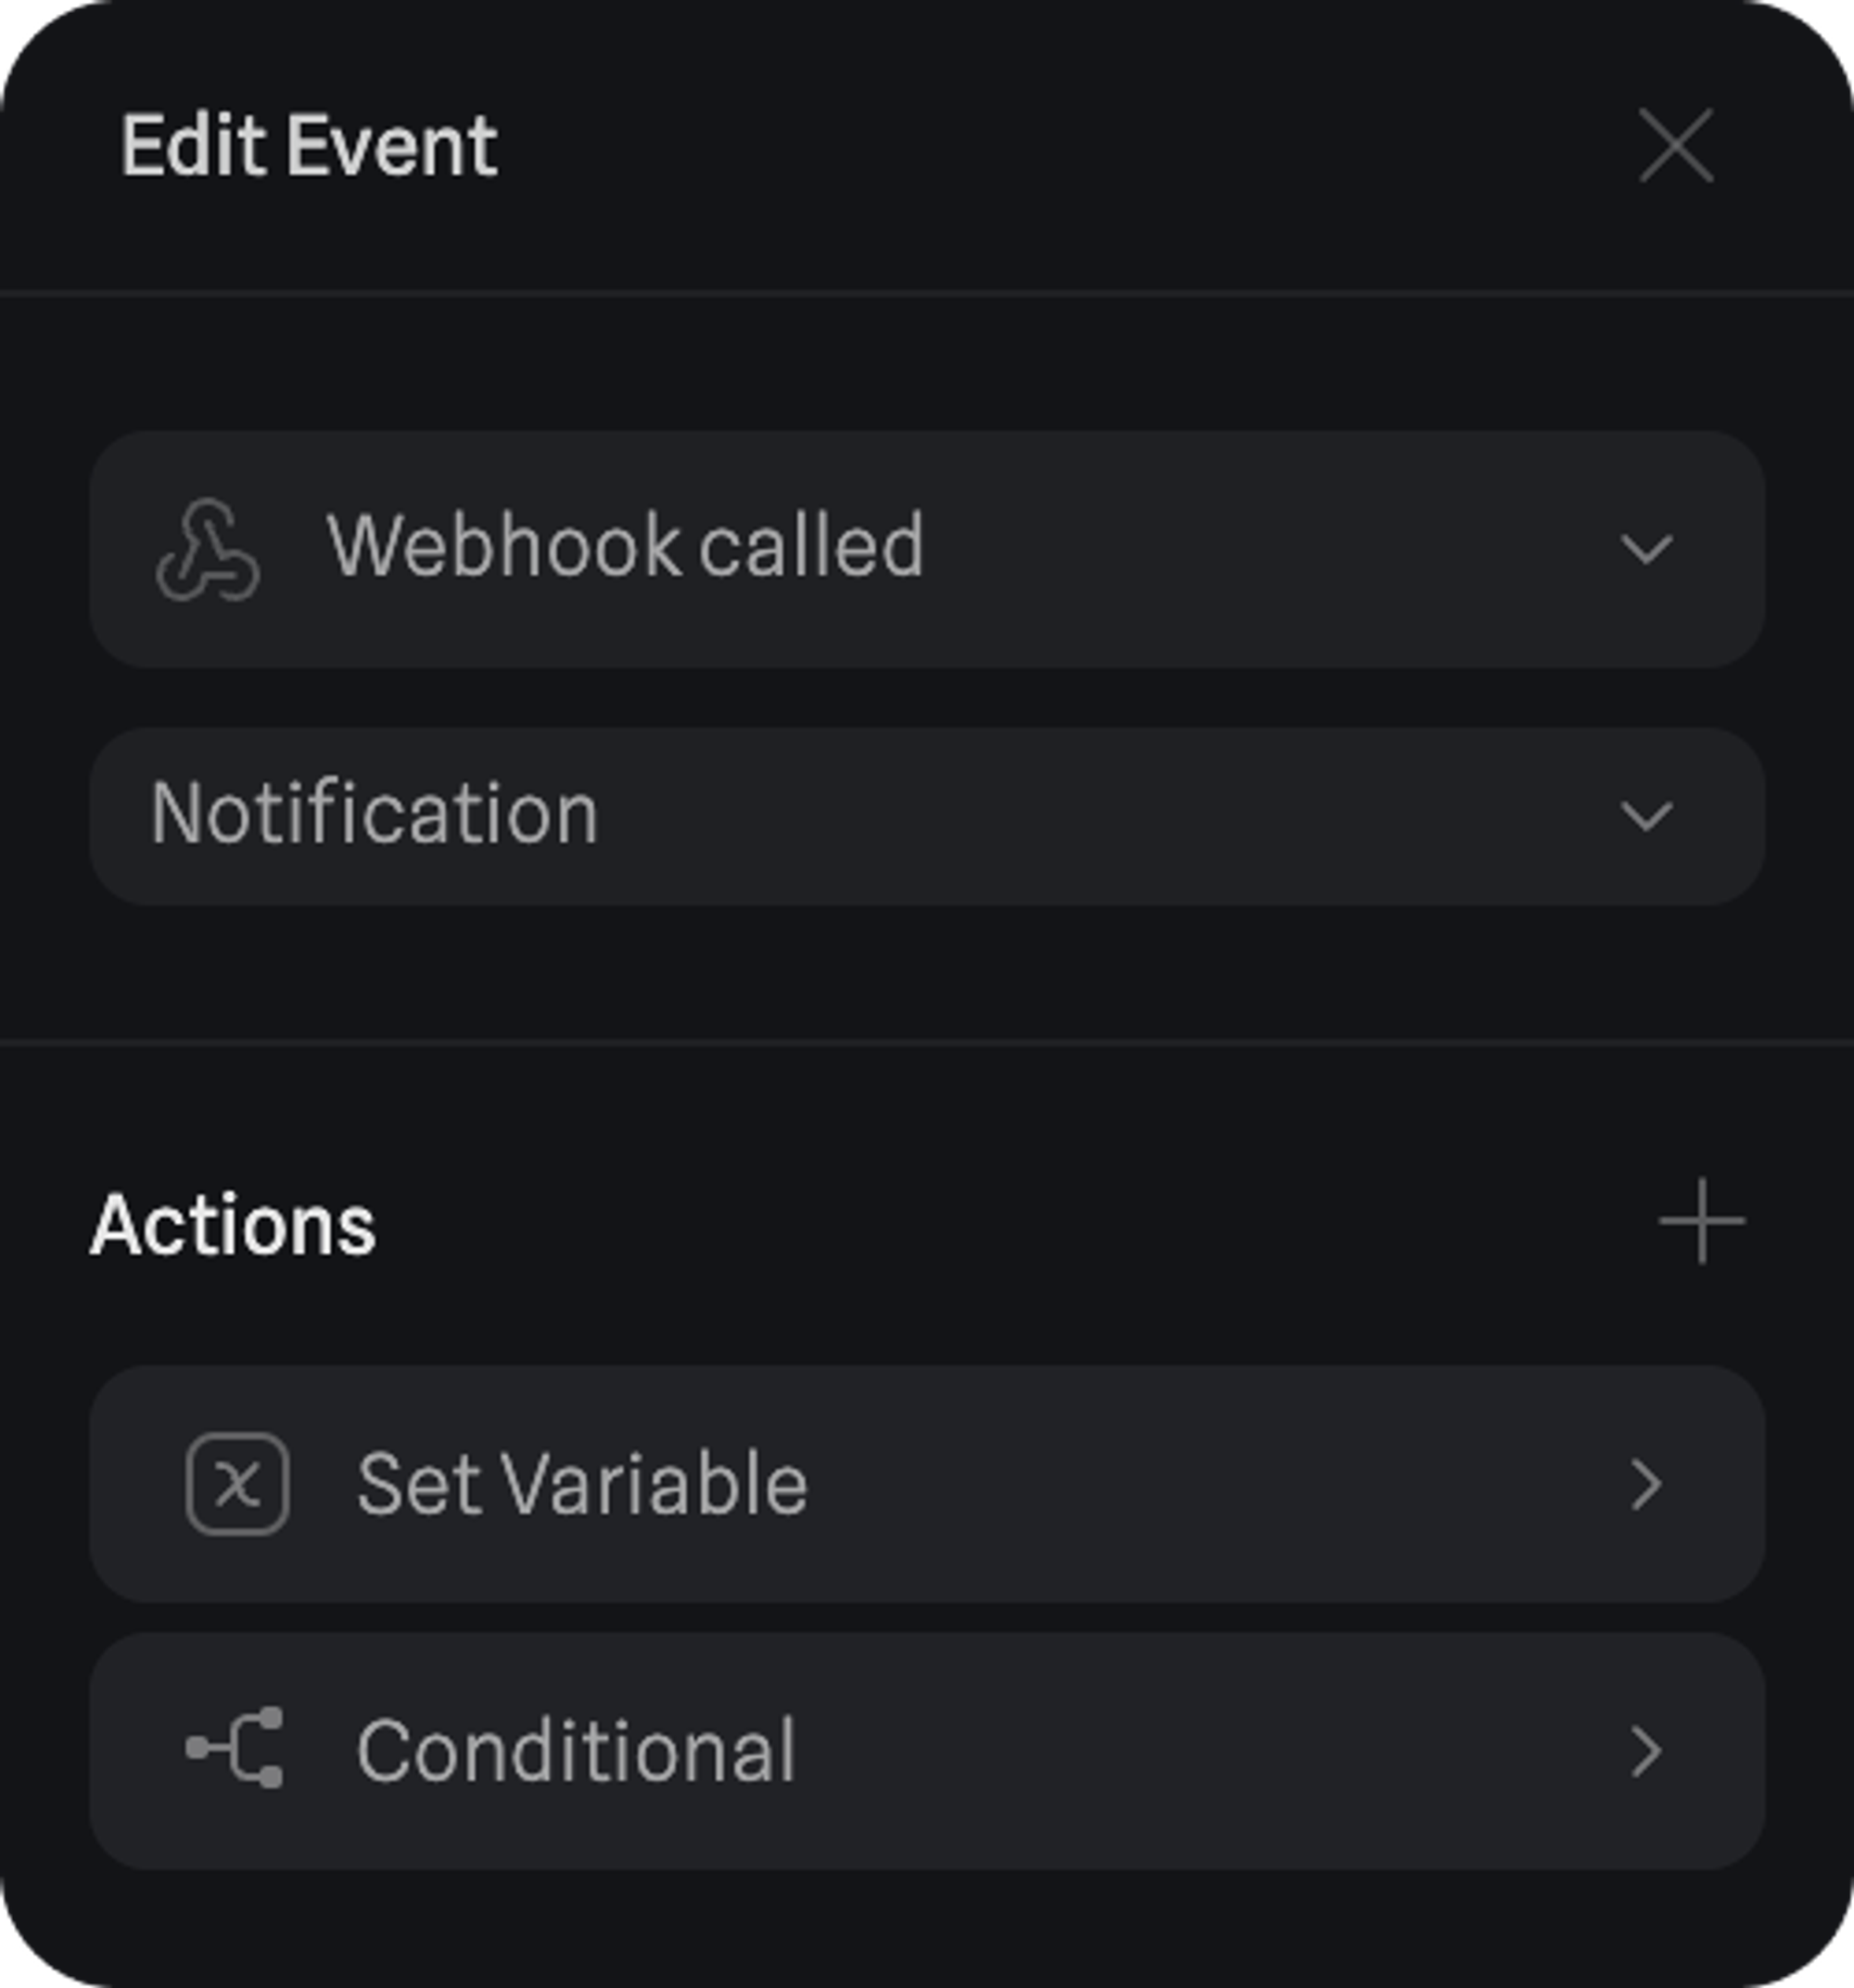Add a new action with plus icon
The height and width of the screenshot is (1988, 1854).
click(x=1701, y=1222)
